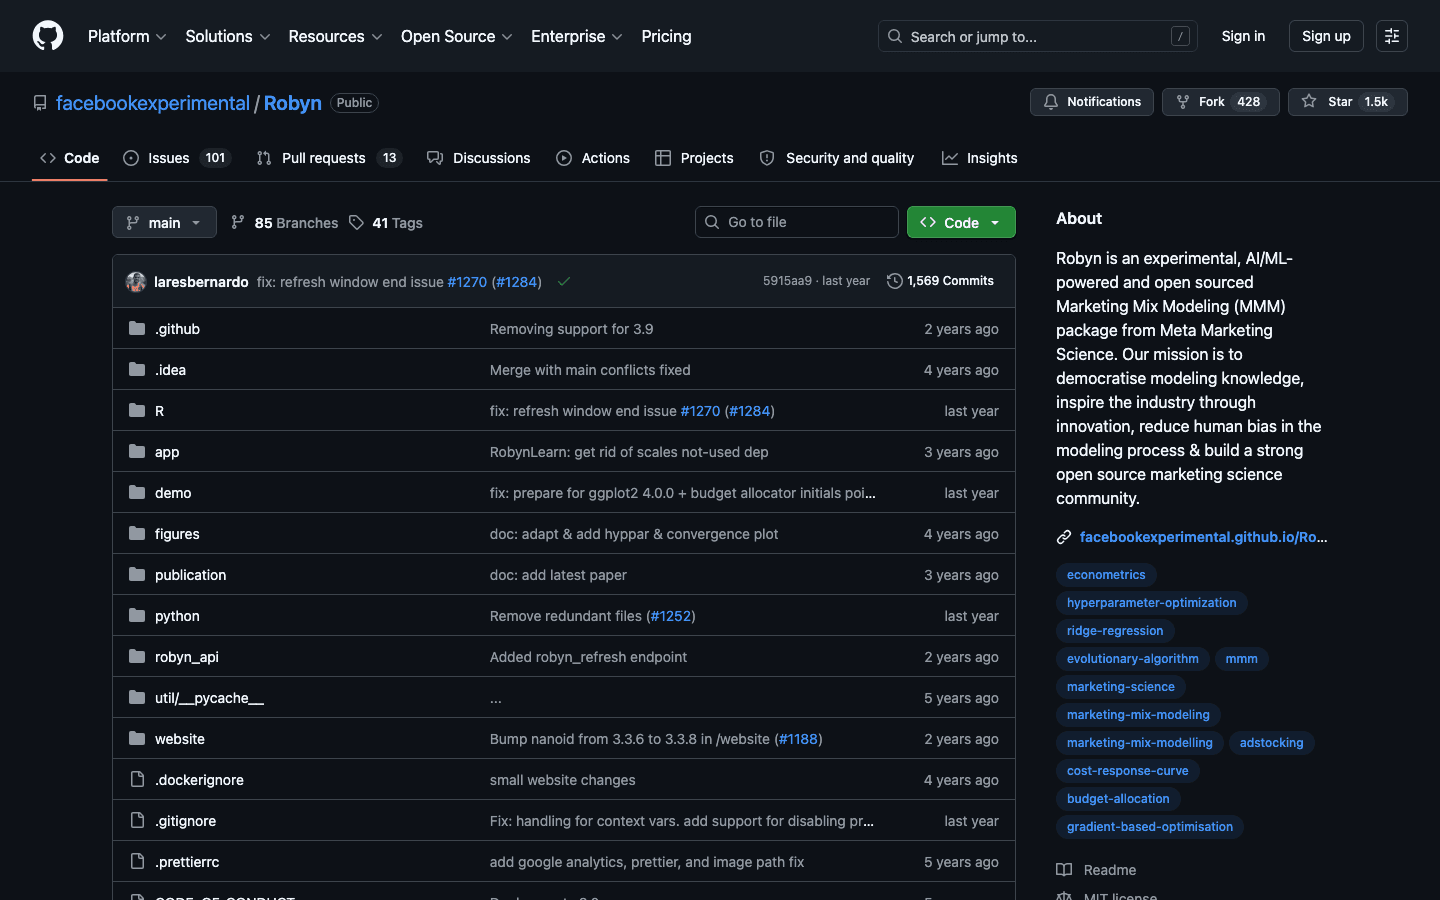
Task: Expand the Resources dropdown
Action: click(335, 36)
